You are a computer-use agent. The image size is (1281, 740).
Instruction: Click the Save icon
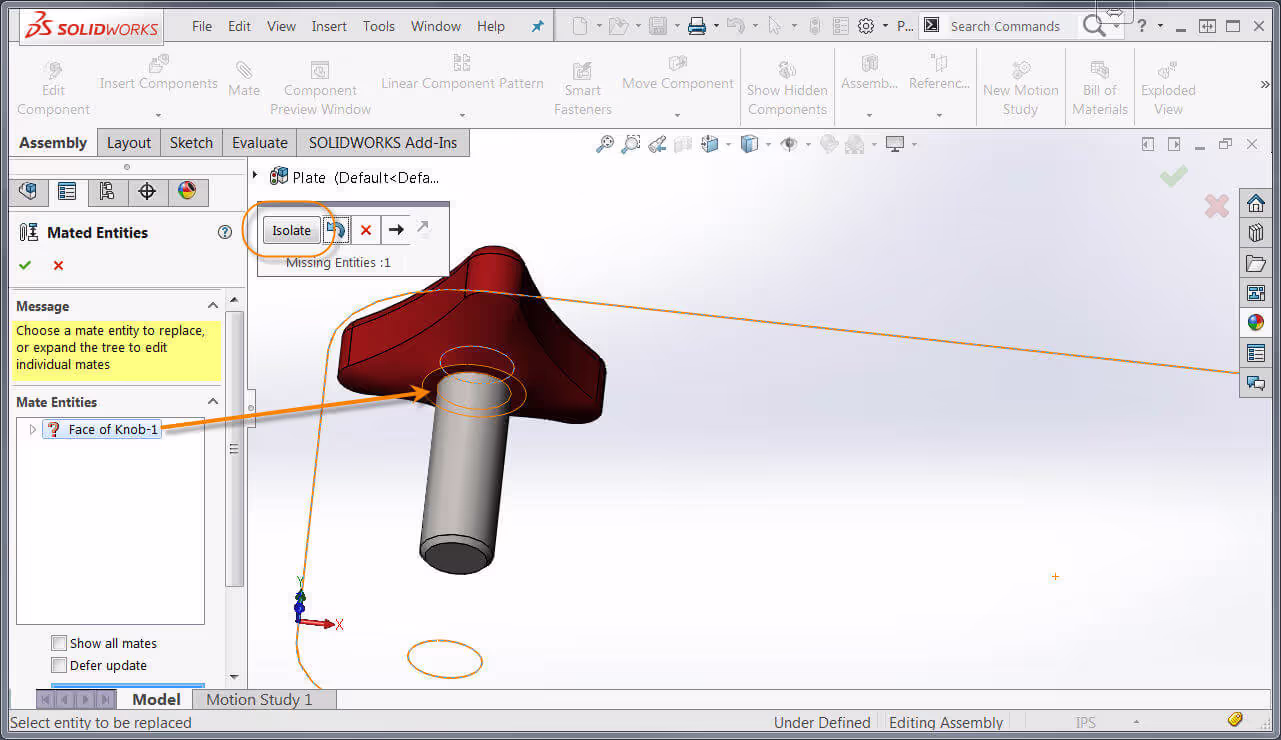point(658,26)
